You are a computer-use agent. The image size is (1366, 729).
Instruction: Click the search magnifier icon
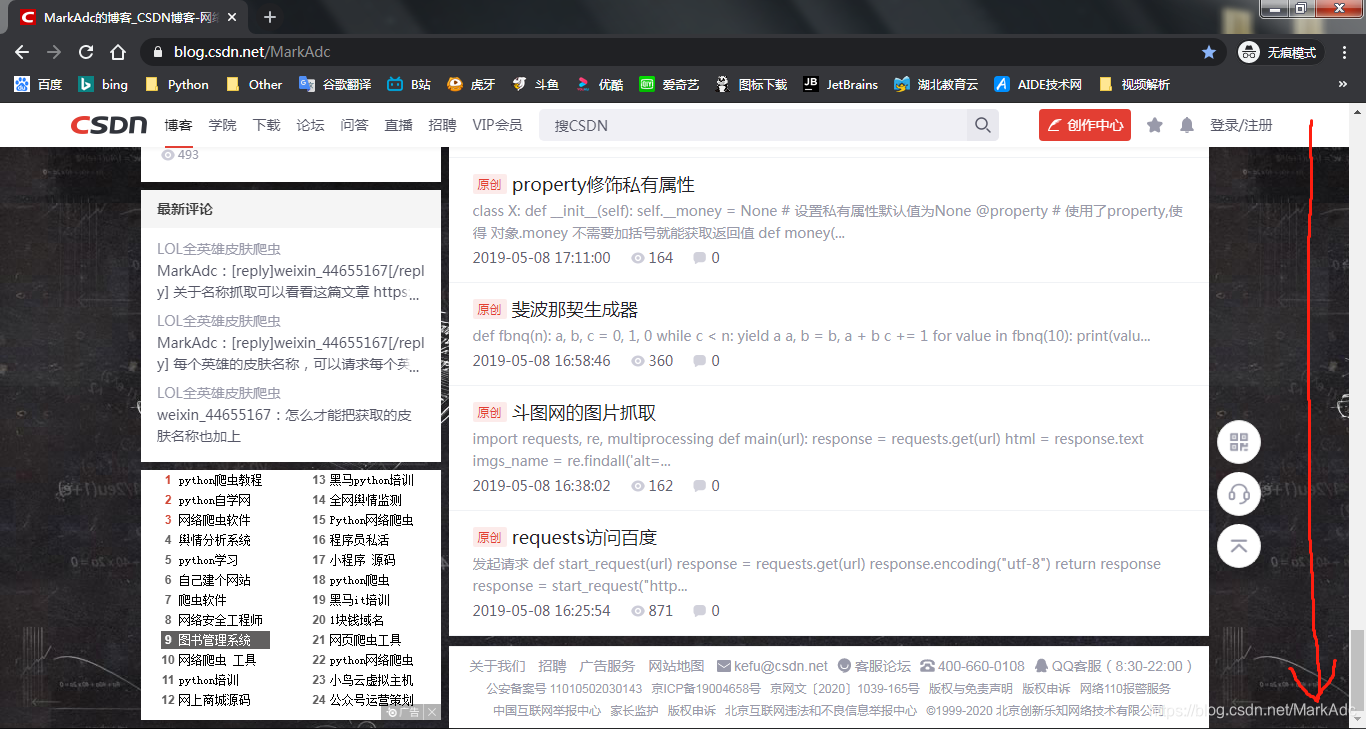982,124
